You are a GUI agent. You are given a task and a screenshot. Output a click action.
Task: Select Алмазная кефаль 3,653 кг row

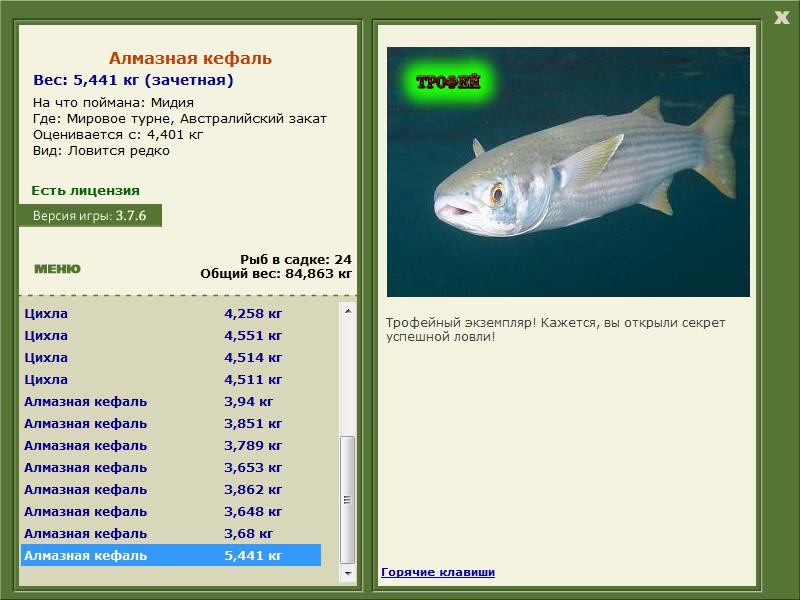tap(171, 467)
